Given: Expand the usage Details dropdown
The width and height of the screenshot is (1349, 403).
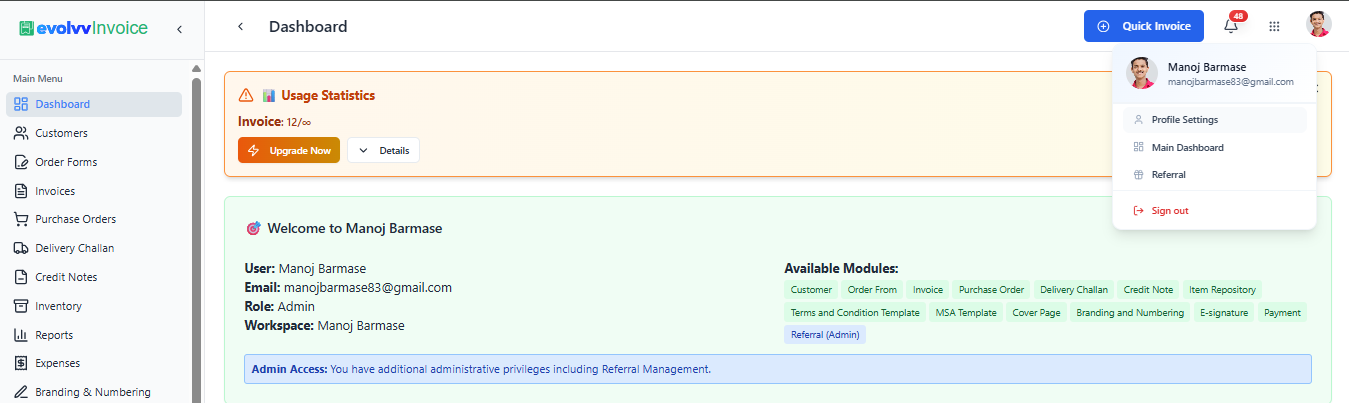Looking at the screenshot, I should pyautogui.click(x=384, y=150).
